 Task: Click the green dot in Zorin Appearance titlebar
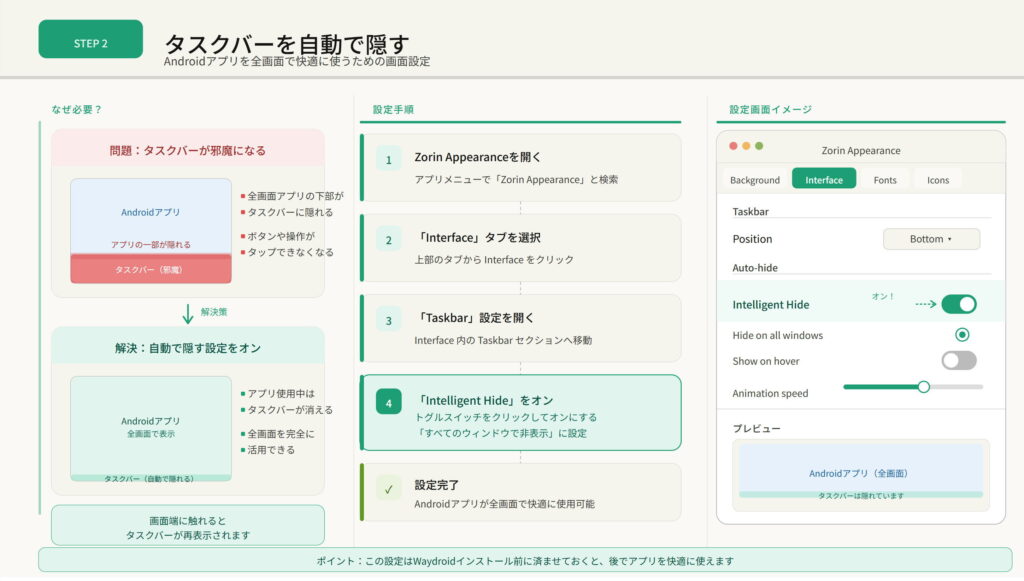759,146
